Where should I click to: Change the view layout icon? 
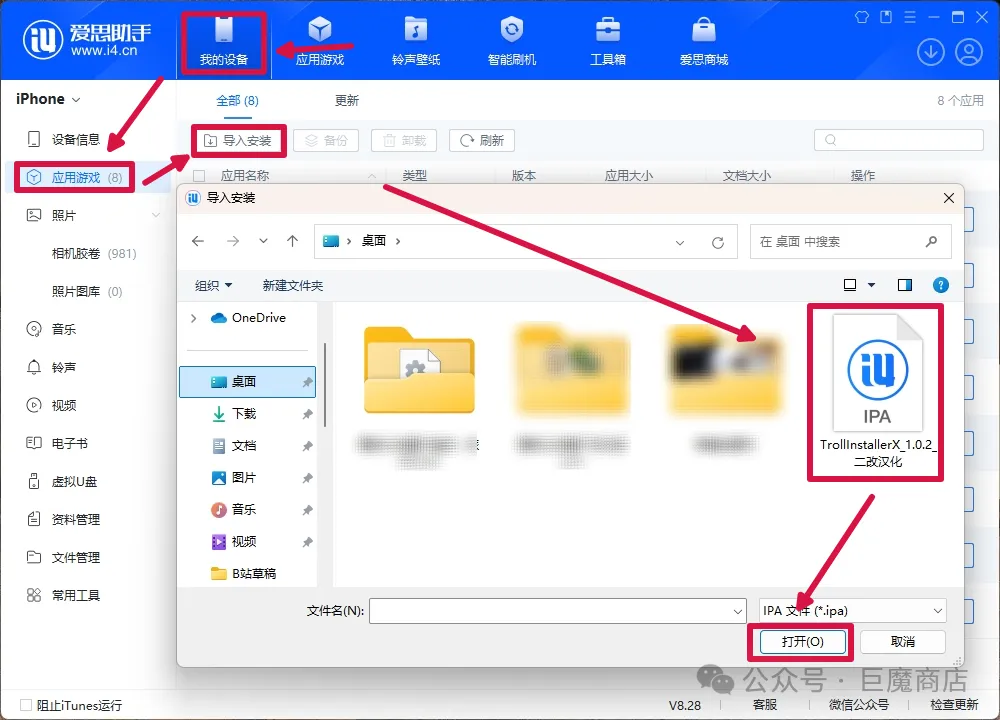click(849, 285)
